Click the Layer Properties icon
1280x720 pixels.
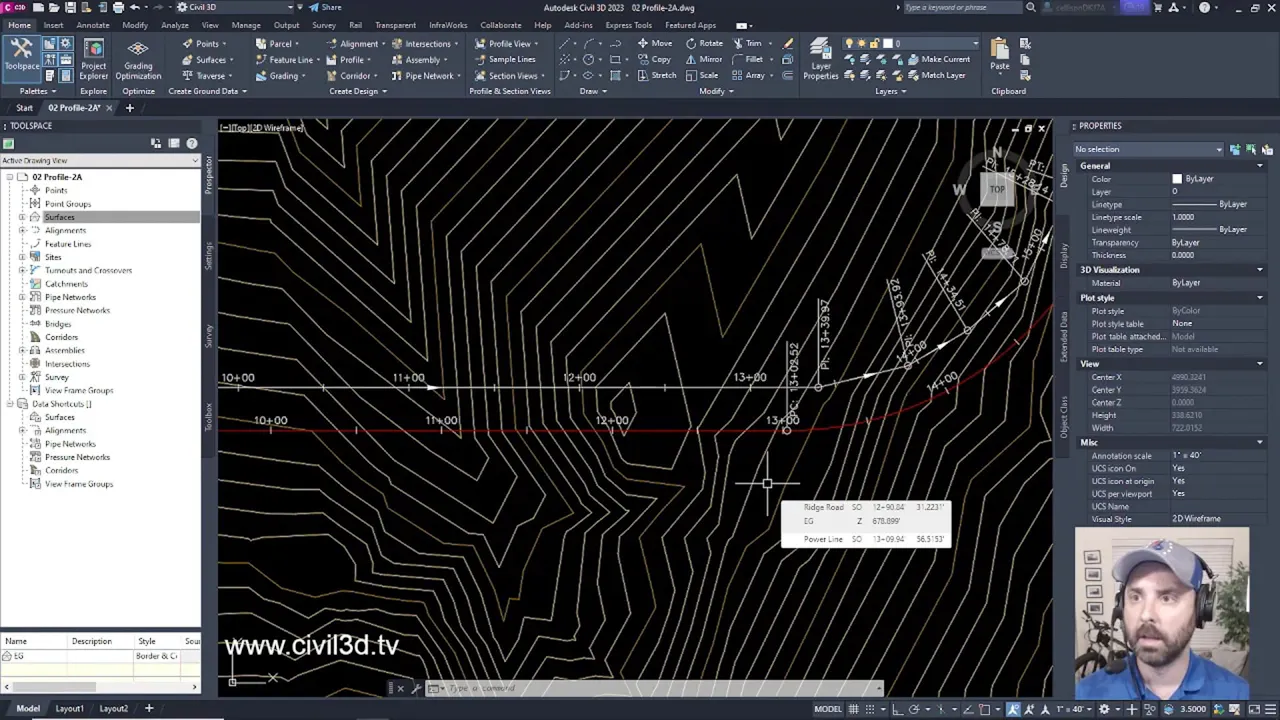point(821,60)
